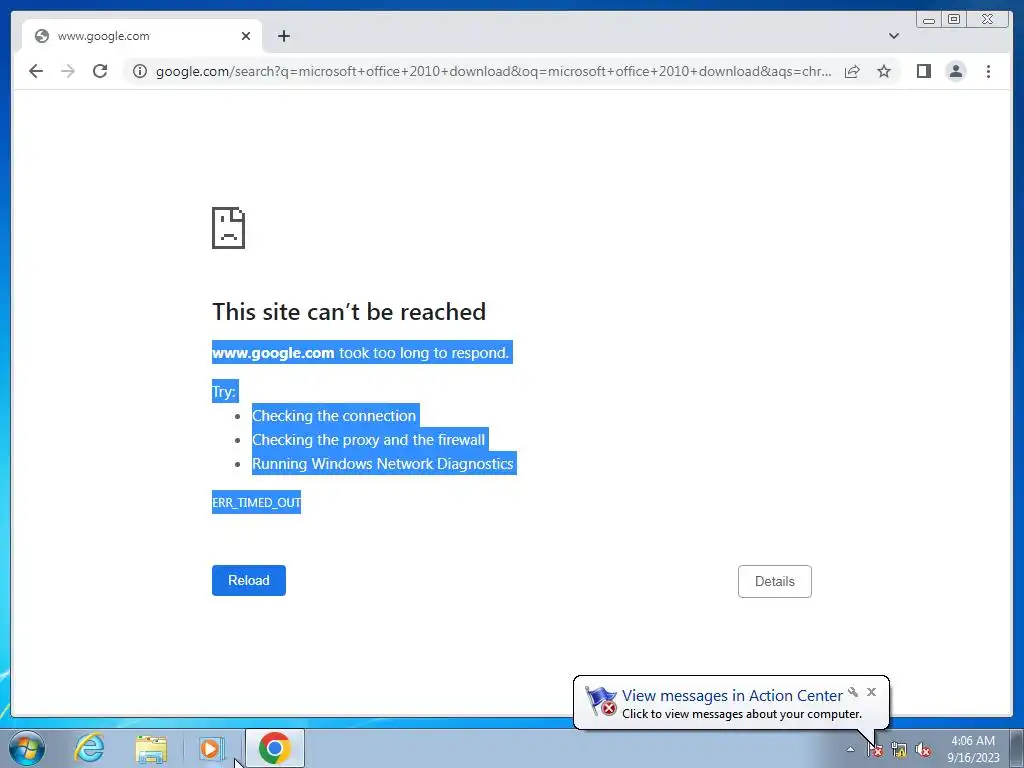This screenshot has width=1024, height=768.
Task: Close the www.google.com tab
Action: click(246, 36)
